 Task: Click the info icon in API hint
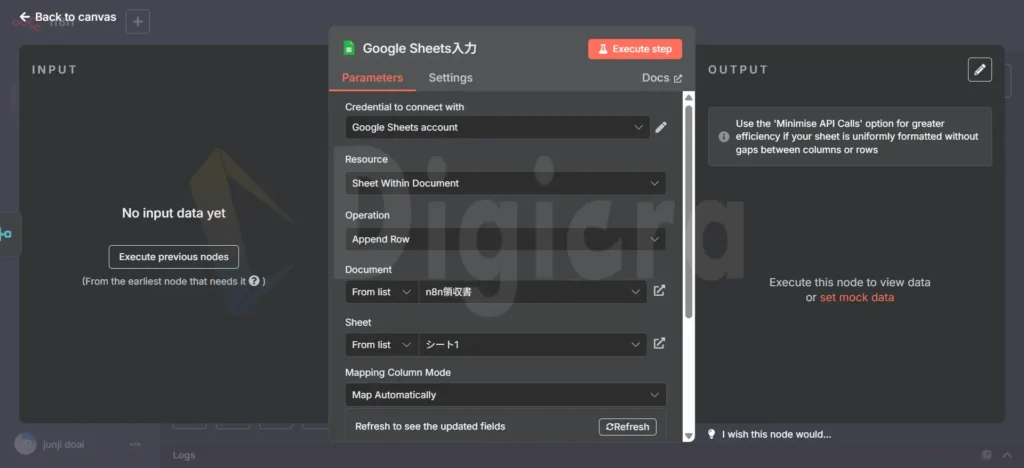[724, 137]
